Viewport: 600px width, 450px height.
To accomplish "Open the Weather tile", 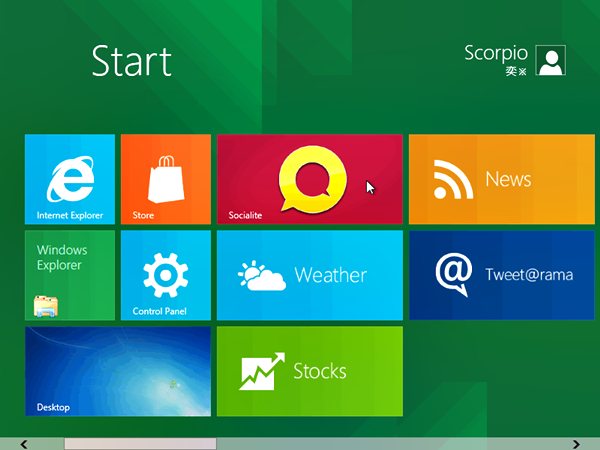I will (310, 275).
